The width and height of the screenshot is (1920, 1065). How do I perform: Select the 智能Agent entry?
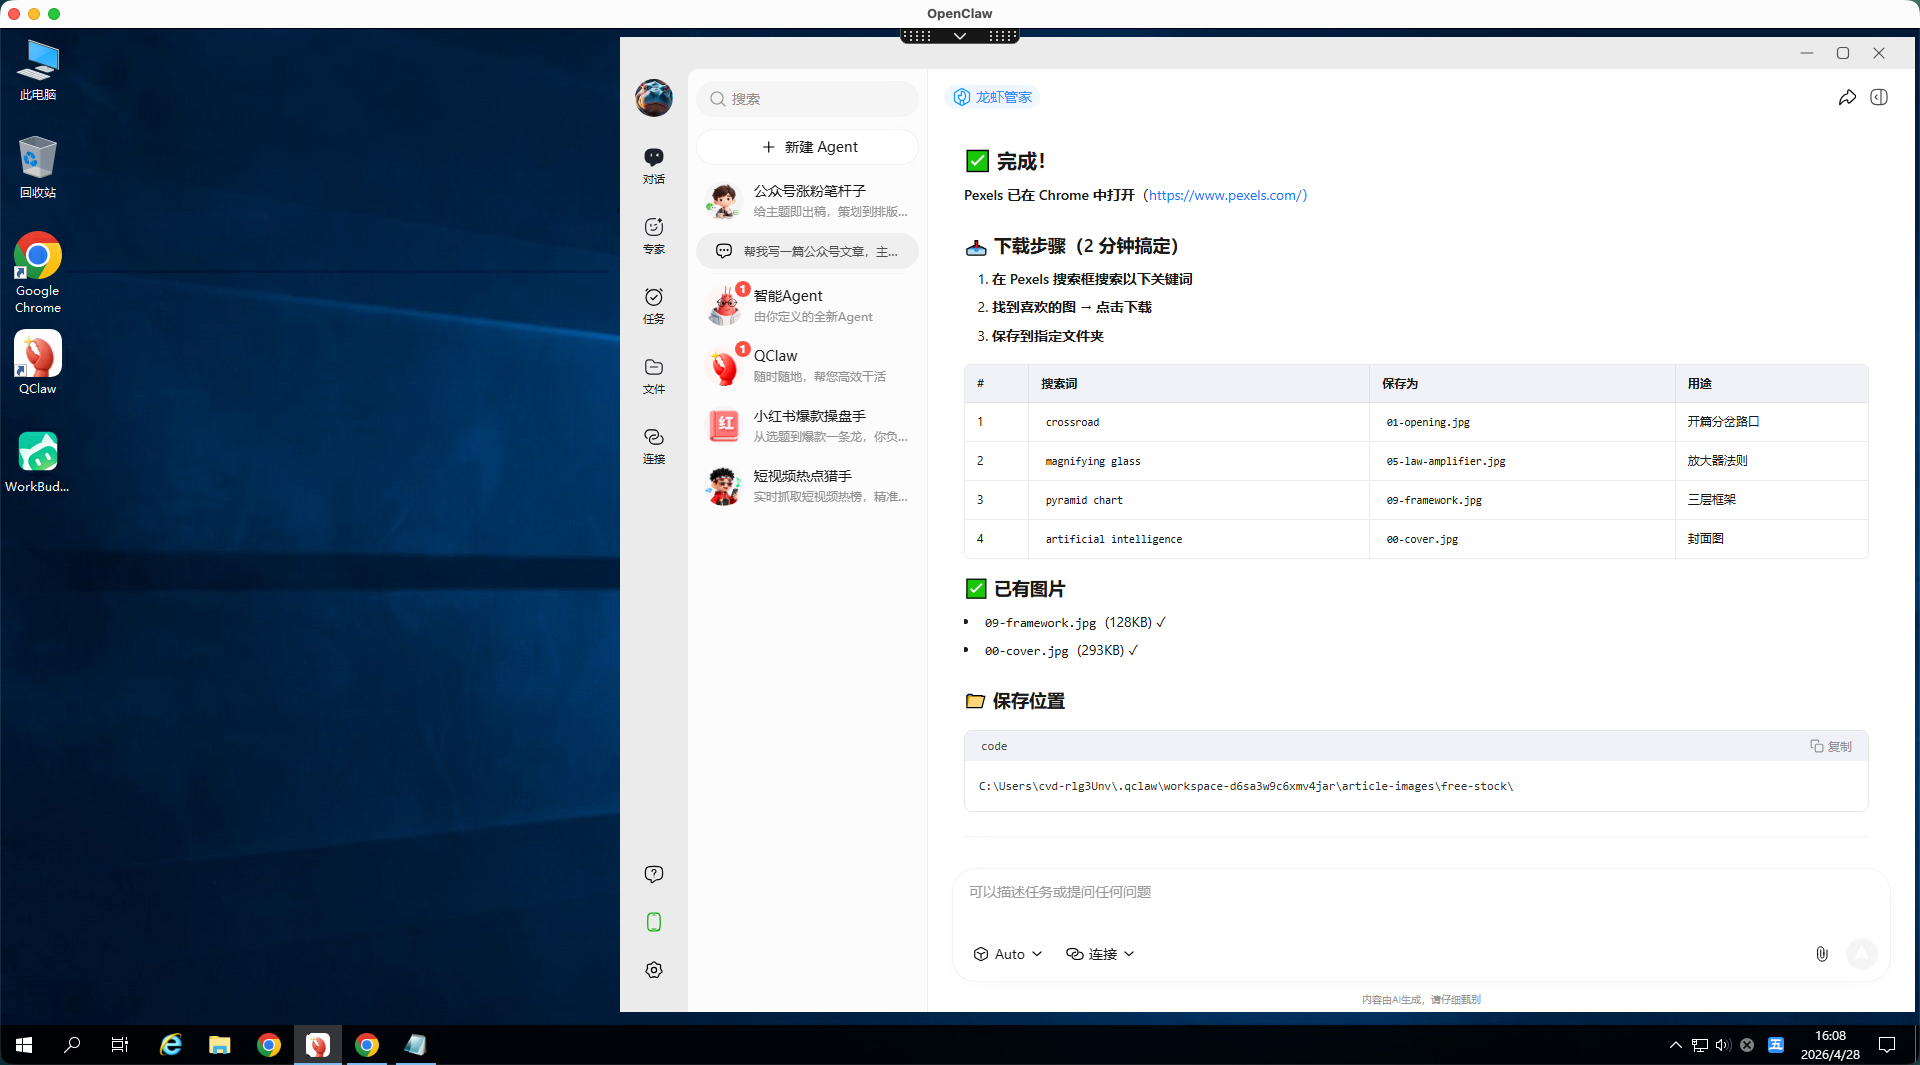[807, 305]
